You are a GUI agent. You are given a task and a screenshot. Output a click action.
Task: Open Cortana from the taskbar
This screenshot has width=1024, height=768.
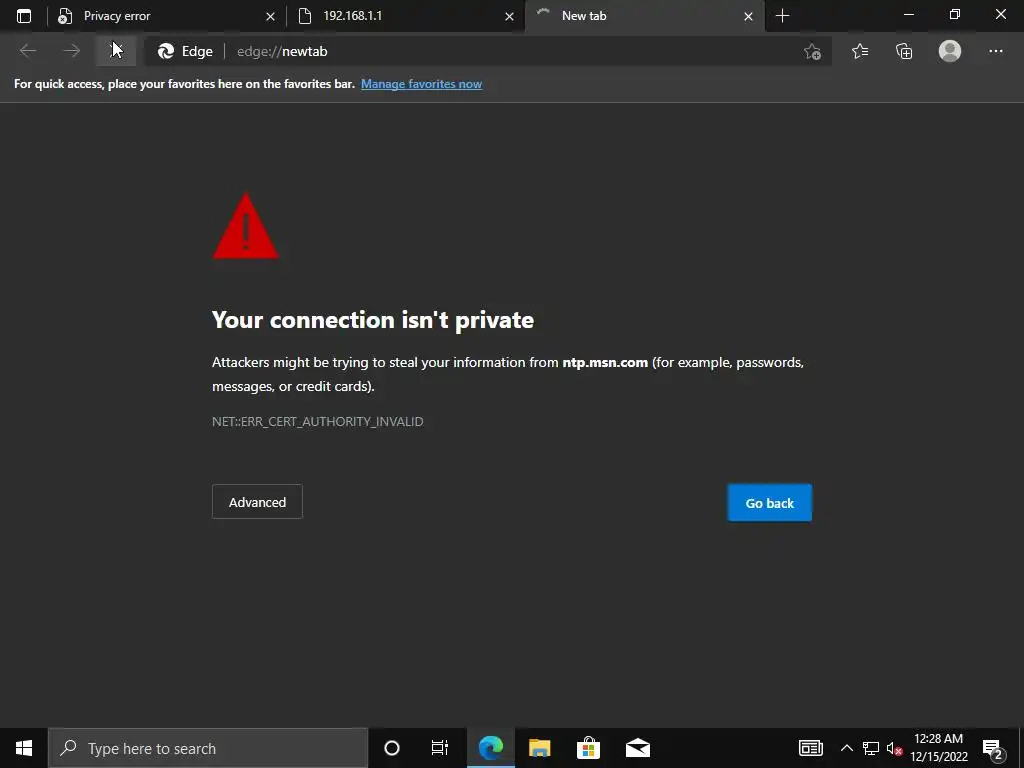tap(392, 748)
